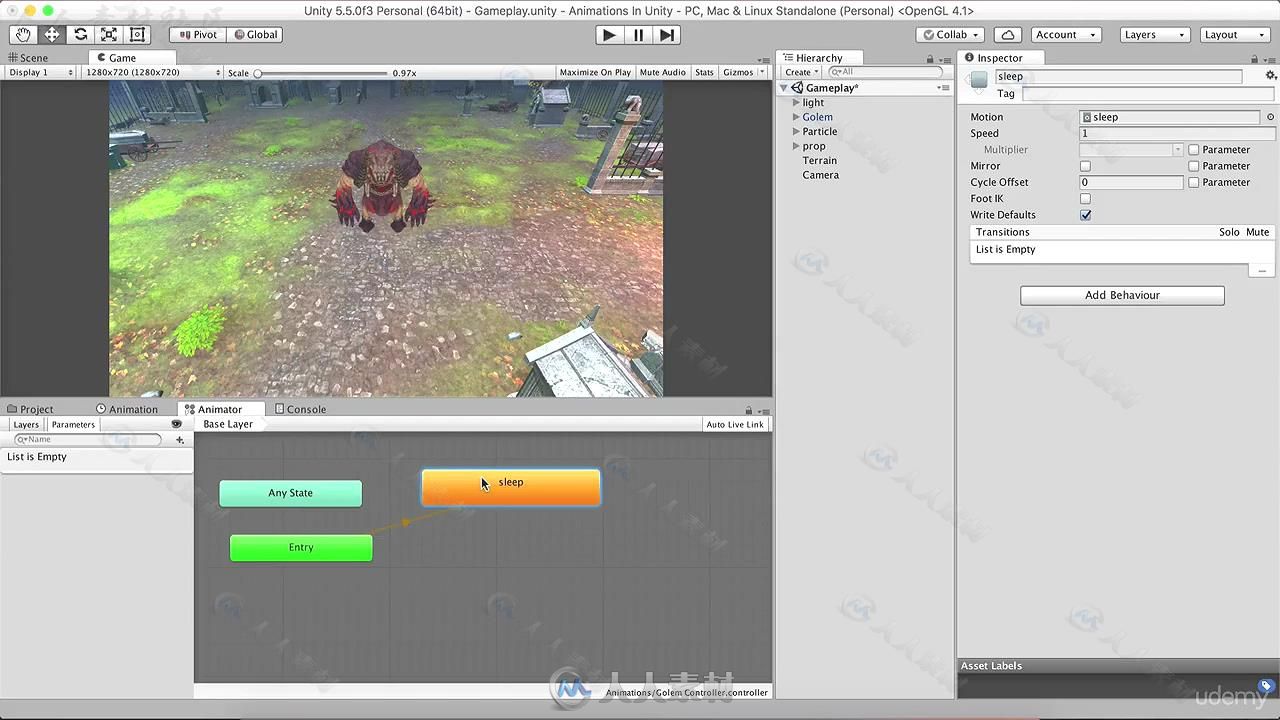Select the Rotate tool
The width and height of the screenshot is (1280, 720).
[x=81, y=34]
